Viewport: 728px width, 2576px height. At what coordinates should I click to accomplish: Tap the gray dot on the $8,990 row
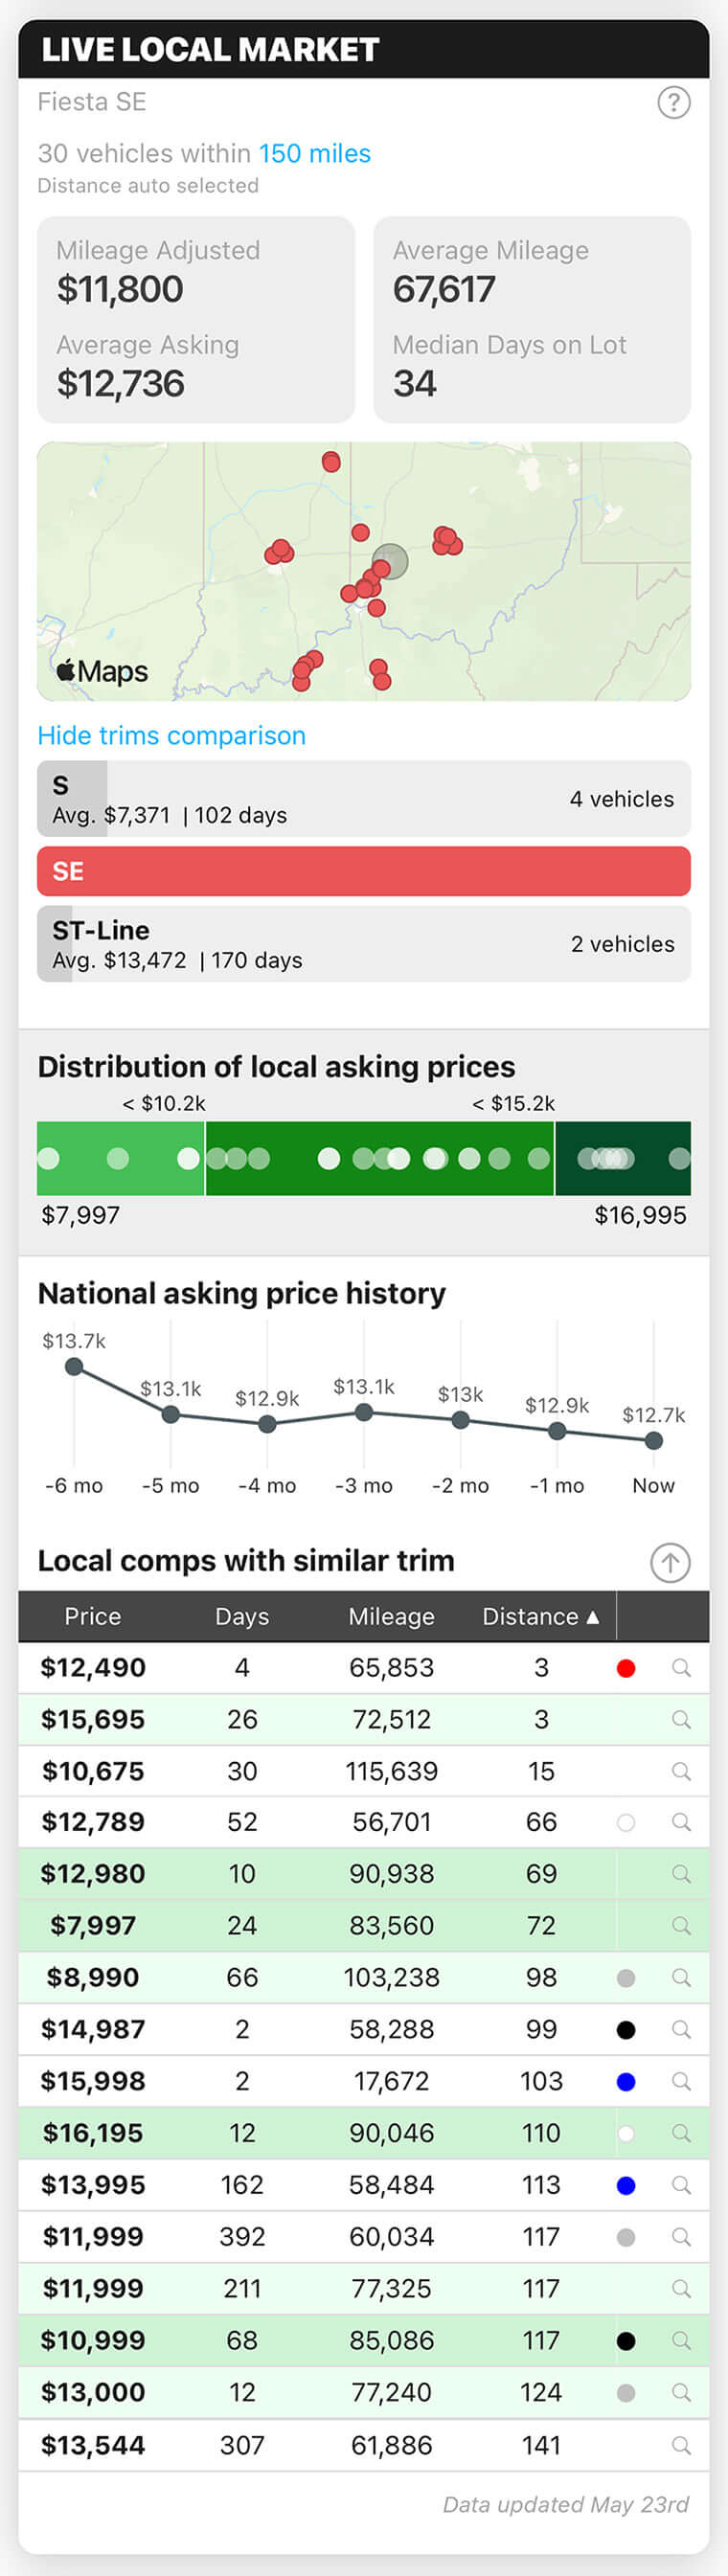point(627,1978)
